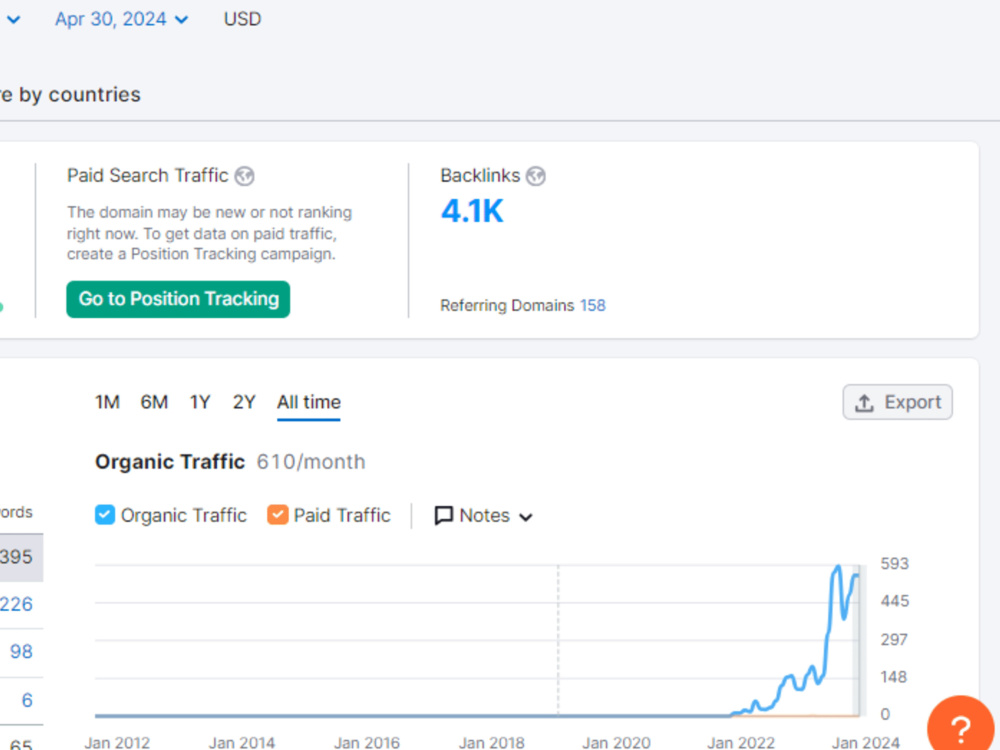Select the All time range tab
Image resolution: width=1000 pixels, height=750 pixels.
[309, 402]
